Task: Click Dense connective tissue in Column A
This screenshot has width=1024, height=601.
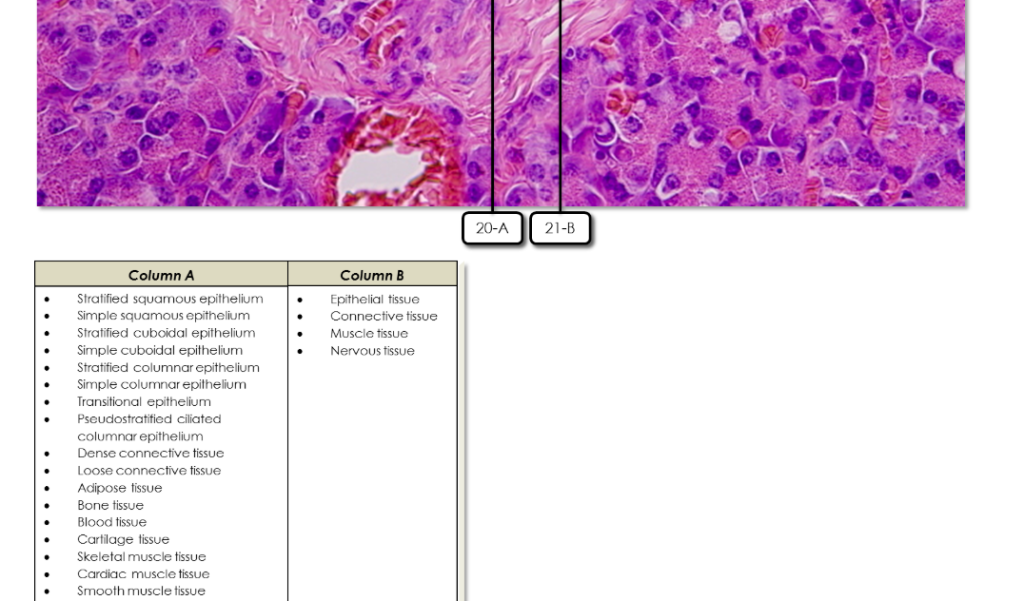Action: click(151, 453)
